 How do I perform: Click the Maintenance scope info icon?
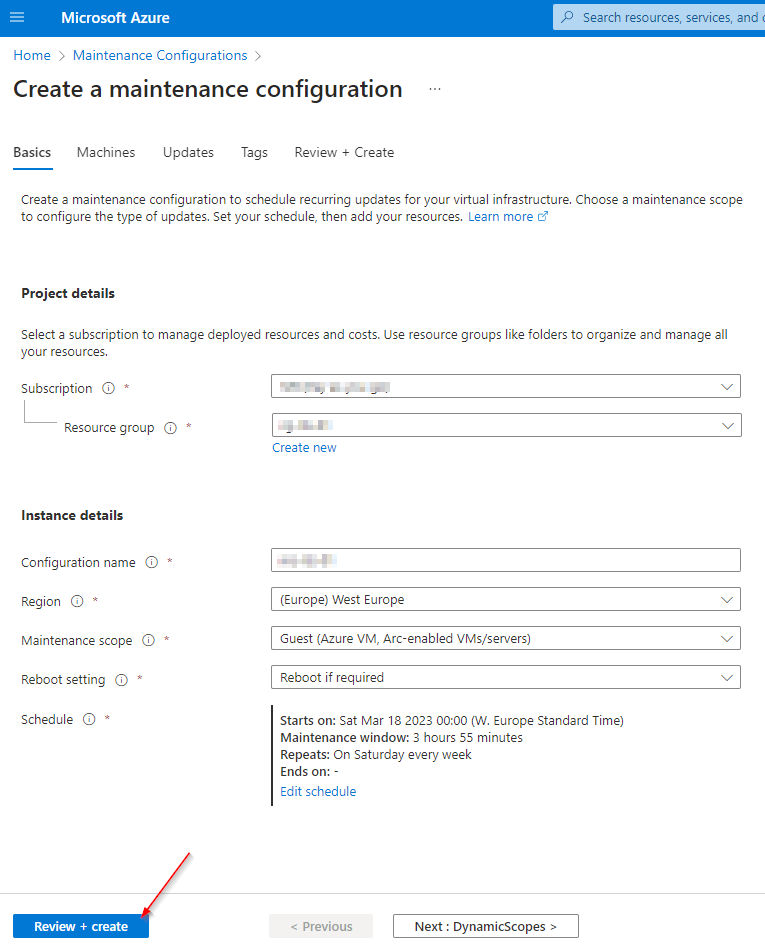tap(148, 640)
